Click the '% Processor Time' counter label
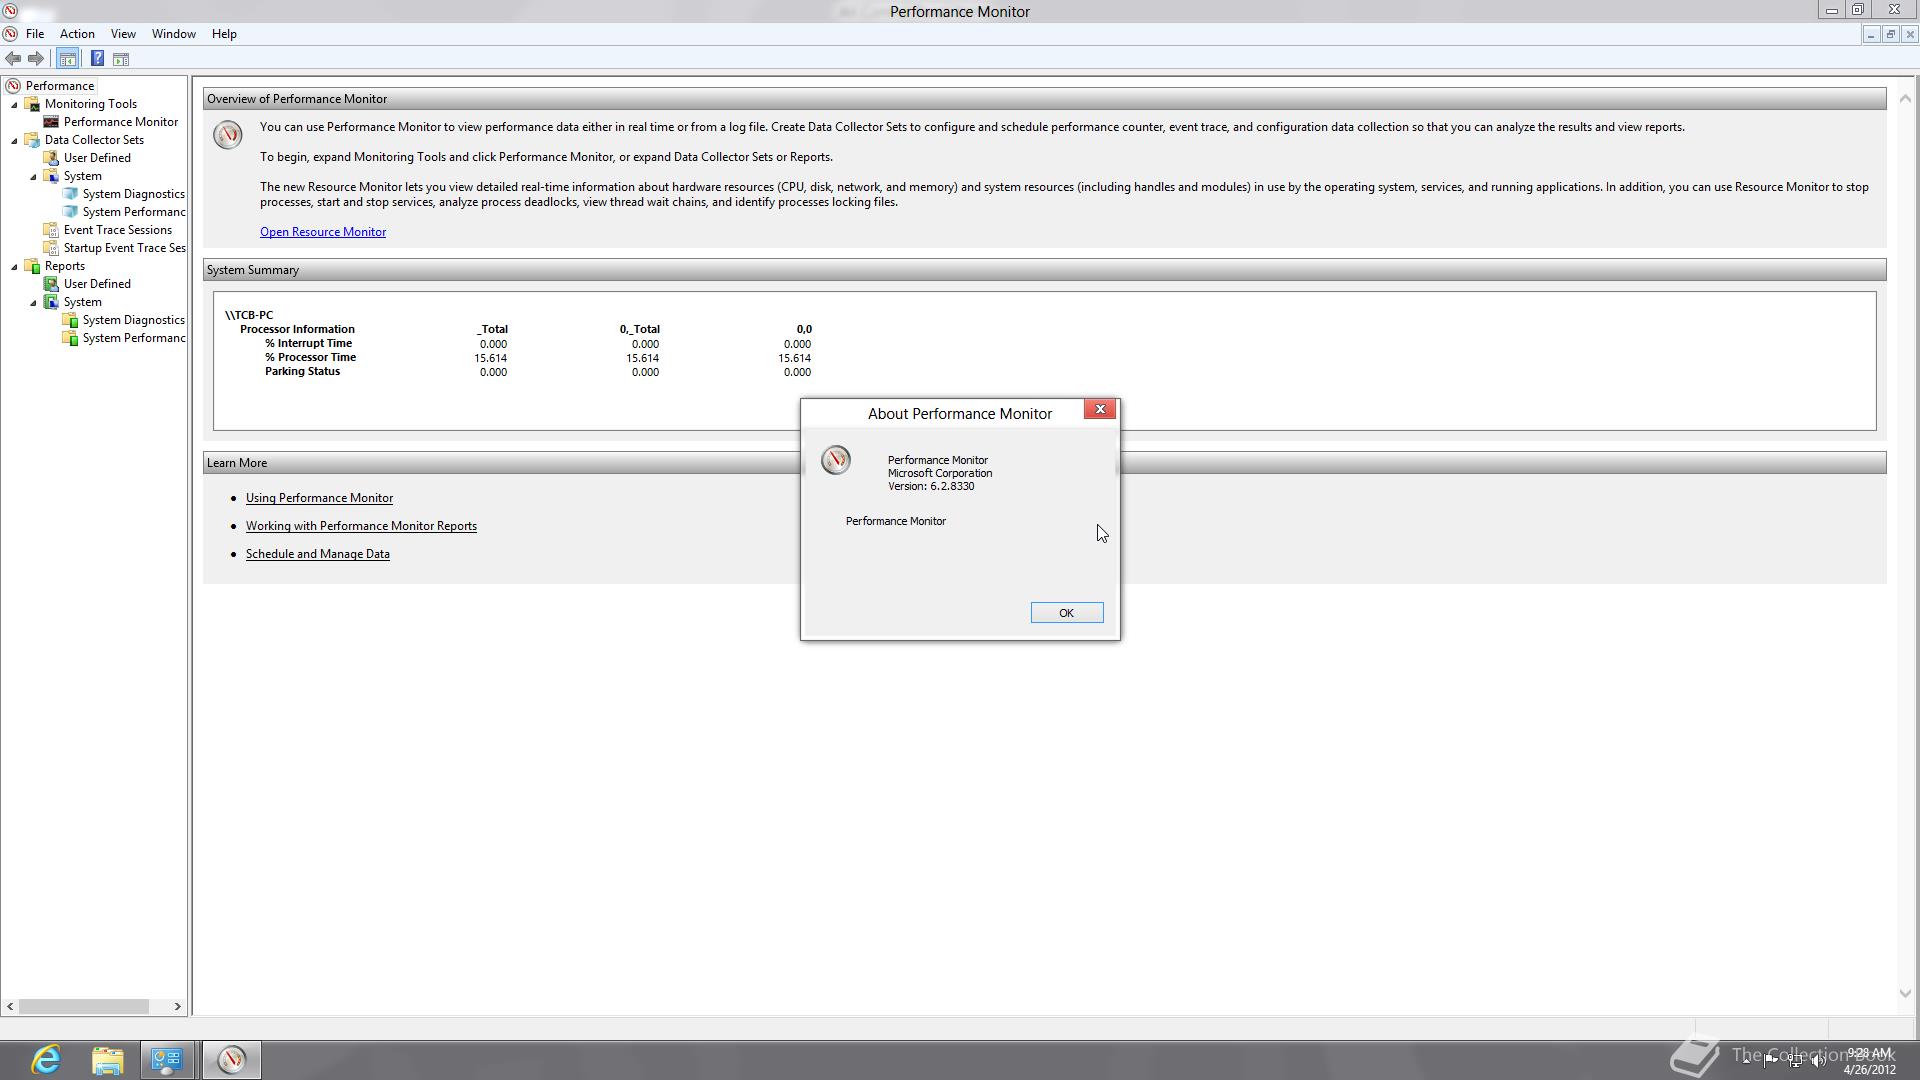 point(310,357)
